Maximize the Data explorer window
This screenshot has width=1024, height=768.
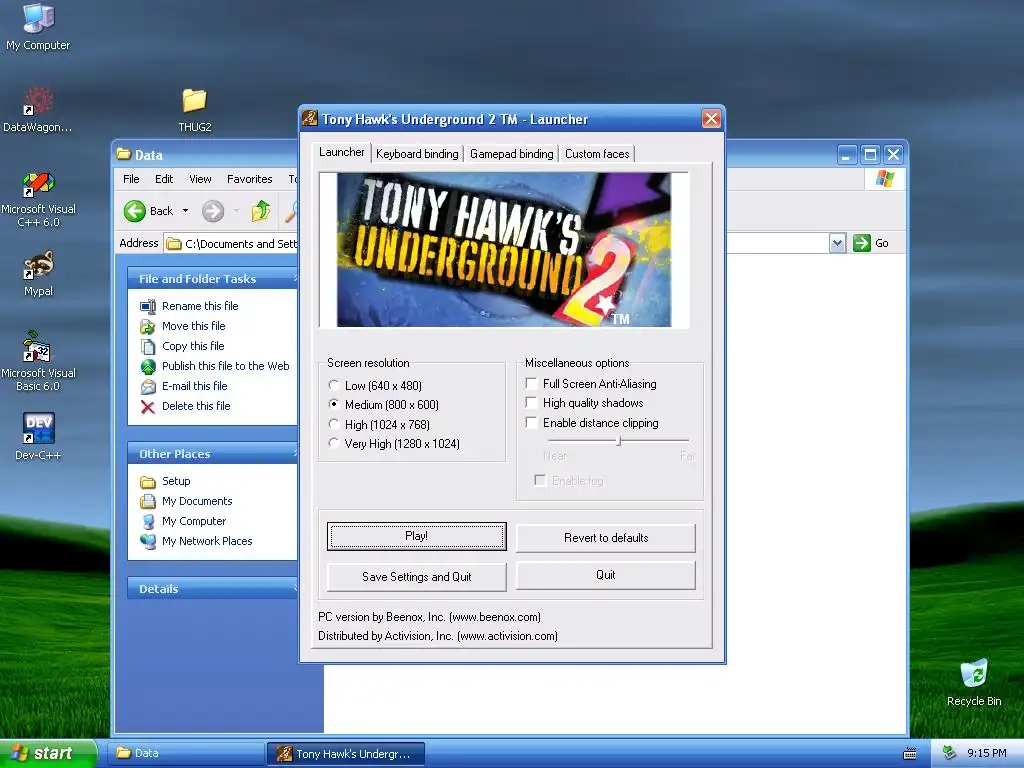(x=870, y=155)
